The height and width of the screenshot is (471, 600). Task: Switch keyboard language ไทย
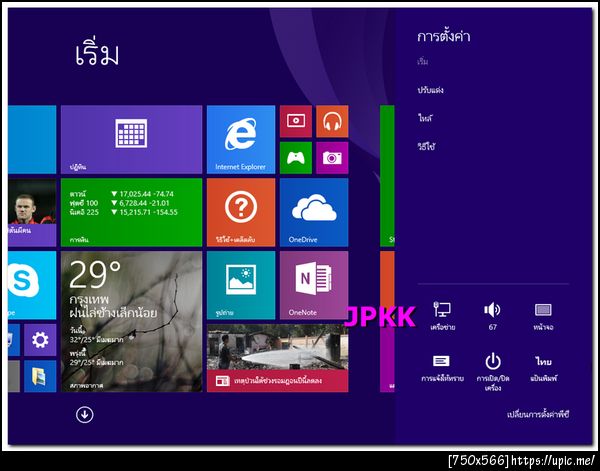543,368
